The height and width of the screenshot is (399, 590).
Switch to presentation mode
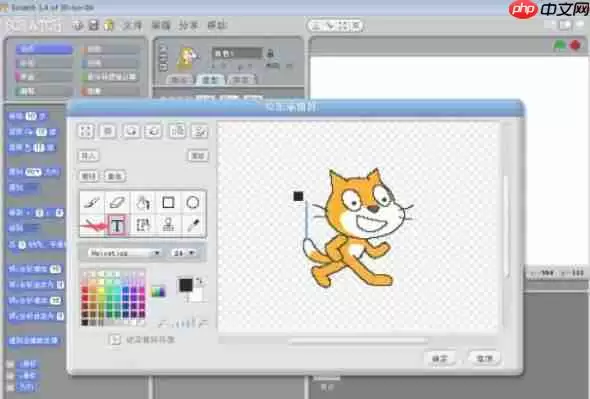580,25
